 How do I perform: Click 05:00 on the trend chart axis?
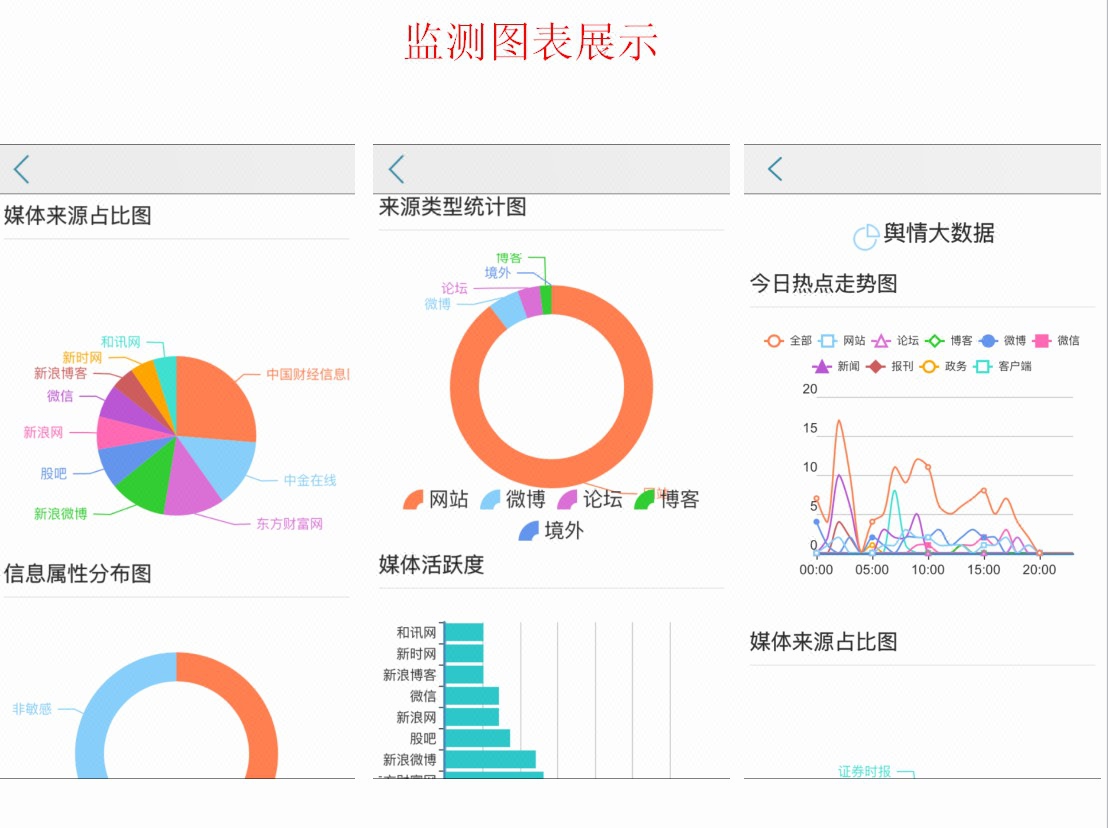[x=872, y=569]
